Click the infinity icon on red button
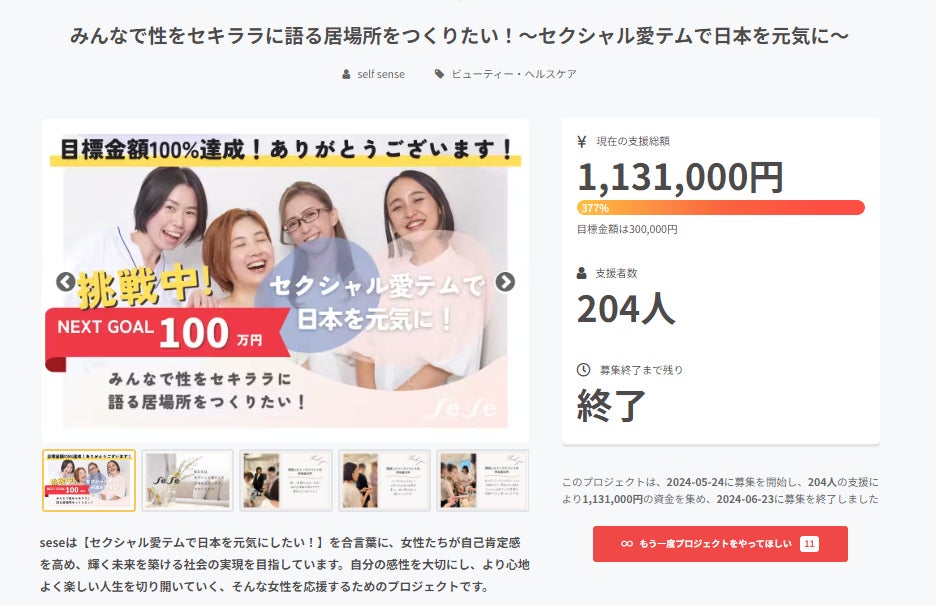The image size is (936, 606). (x=627, y=544)
